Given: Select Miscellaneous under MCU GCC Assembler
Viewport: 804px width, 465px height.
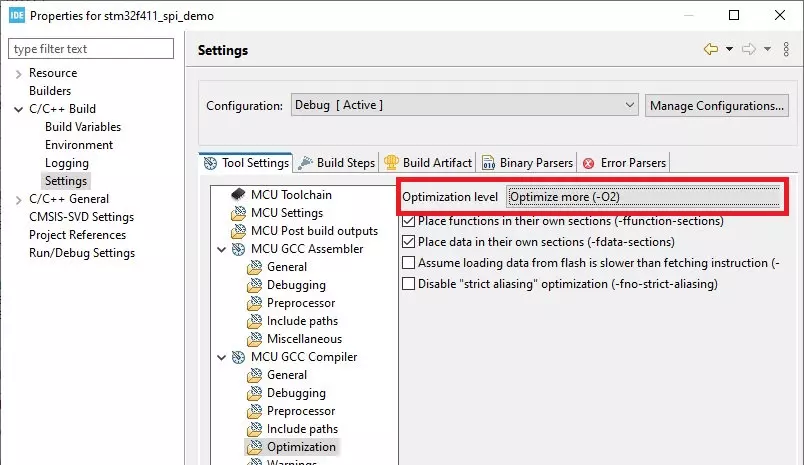Looking at the screenshot, I should pyautogui.click(x=304, y=339).
